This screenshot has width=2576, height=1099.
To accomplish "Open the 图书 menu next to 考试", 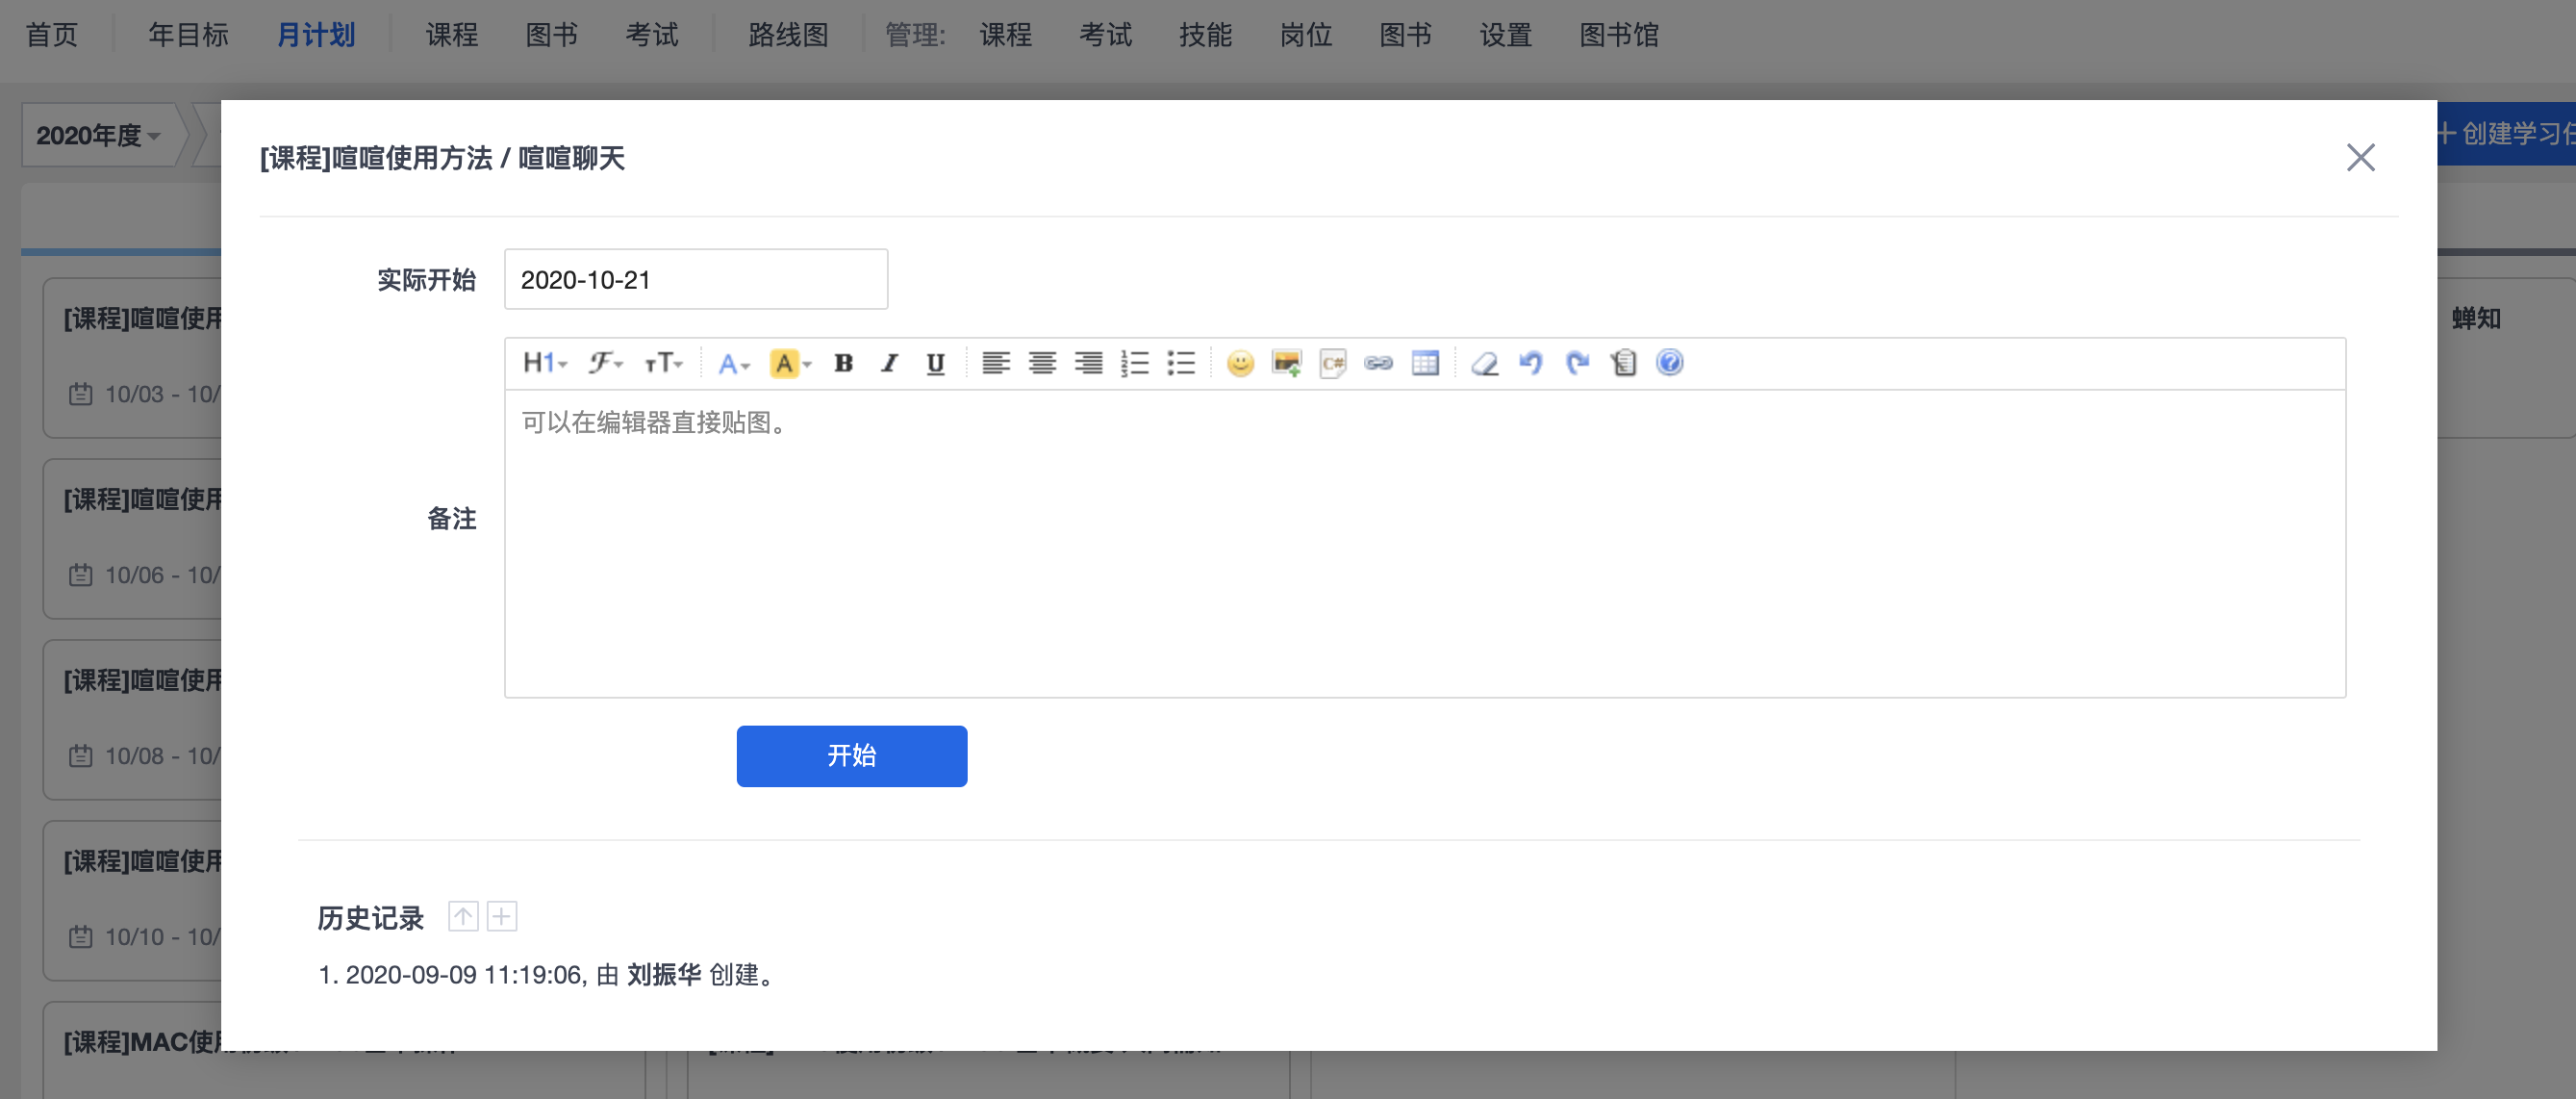I will [552, 35].
